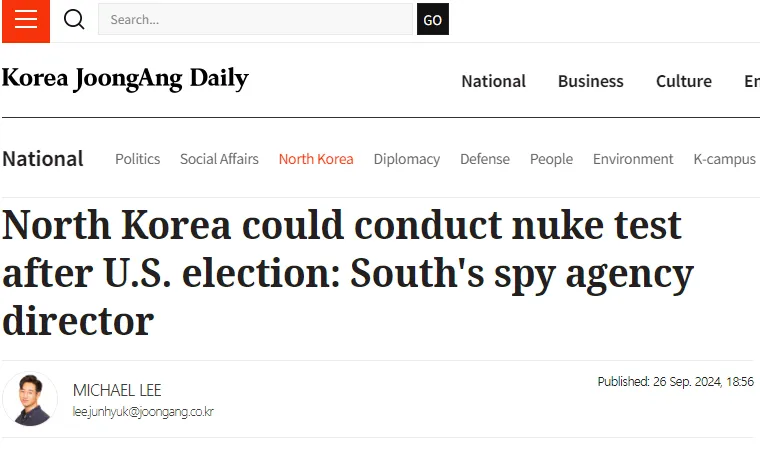Go to Korea JoongAng Daily homepage logo
Screen dimensions: 760x455
pyautogui.click(x=125, y=79)
